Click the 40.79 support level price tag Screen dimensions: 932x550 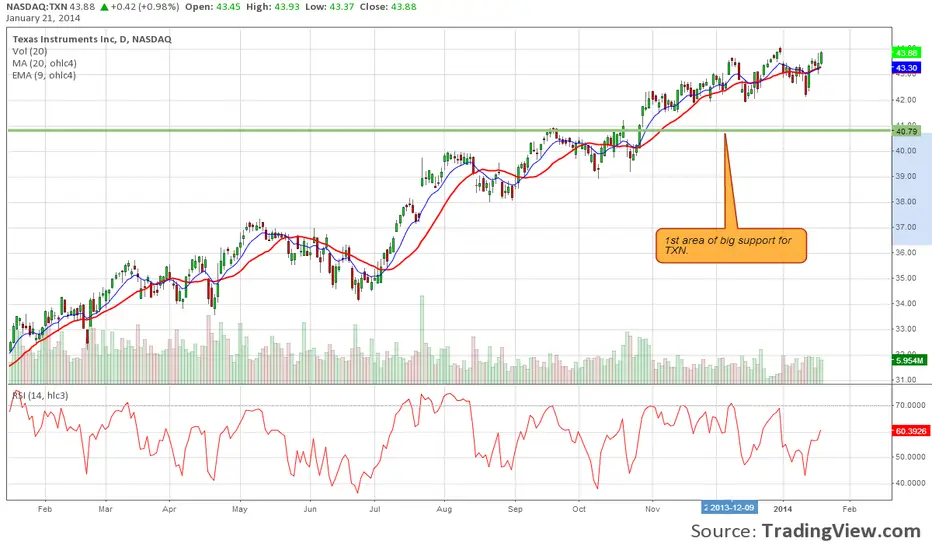tap(906, 131)
